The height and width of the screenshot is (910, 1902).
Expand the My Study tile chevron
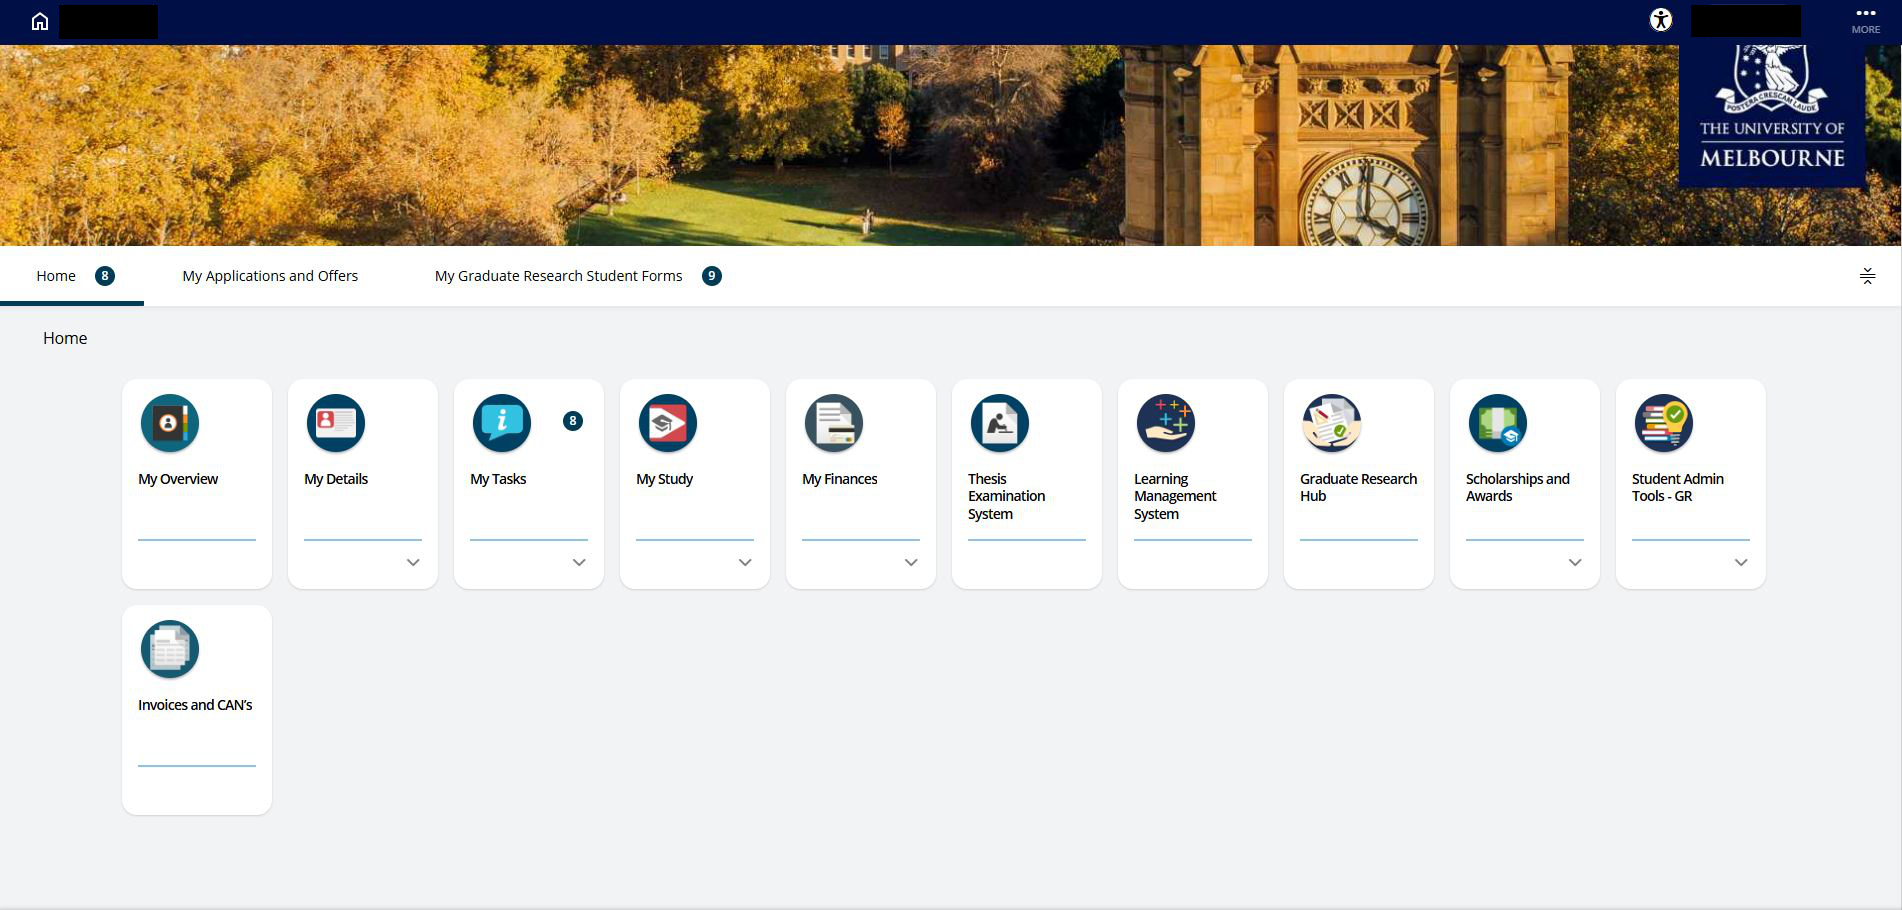(745, 563)
